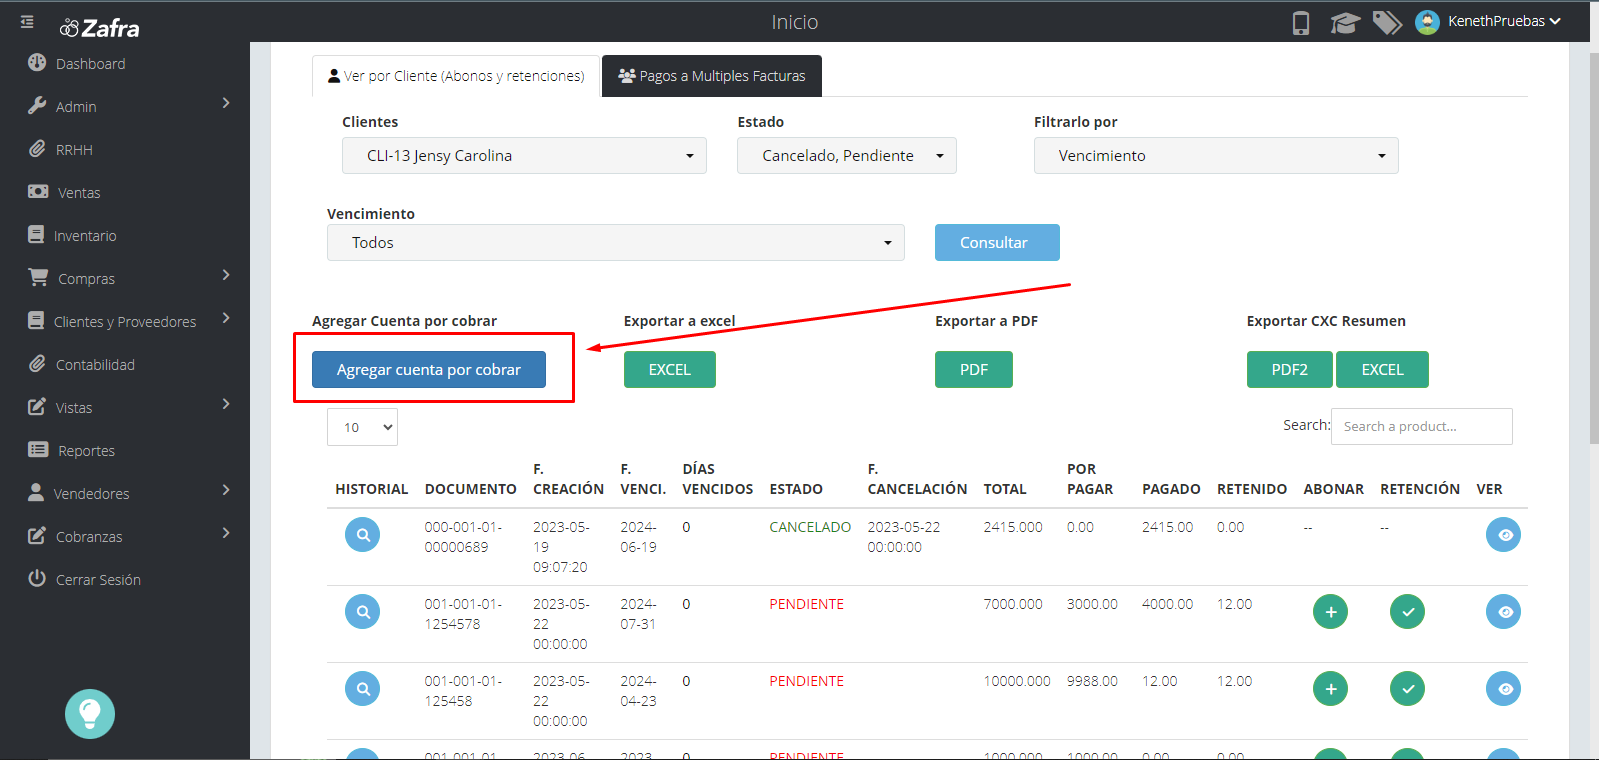Add retention for document 001-001-01-1254578
The width and height of the screenshot is (1599, 760).
click(x=1407, y=612)
